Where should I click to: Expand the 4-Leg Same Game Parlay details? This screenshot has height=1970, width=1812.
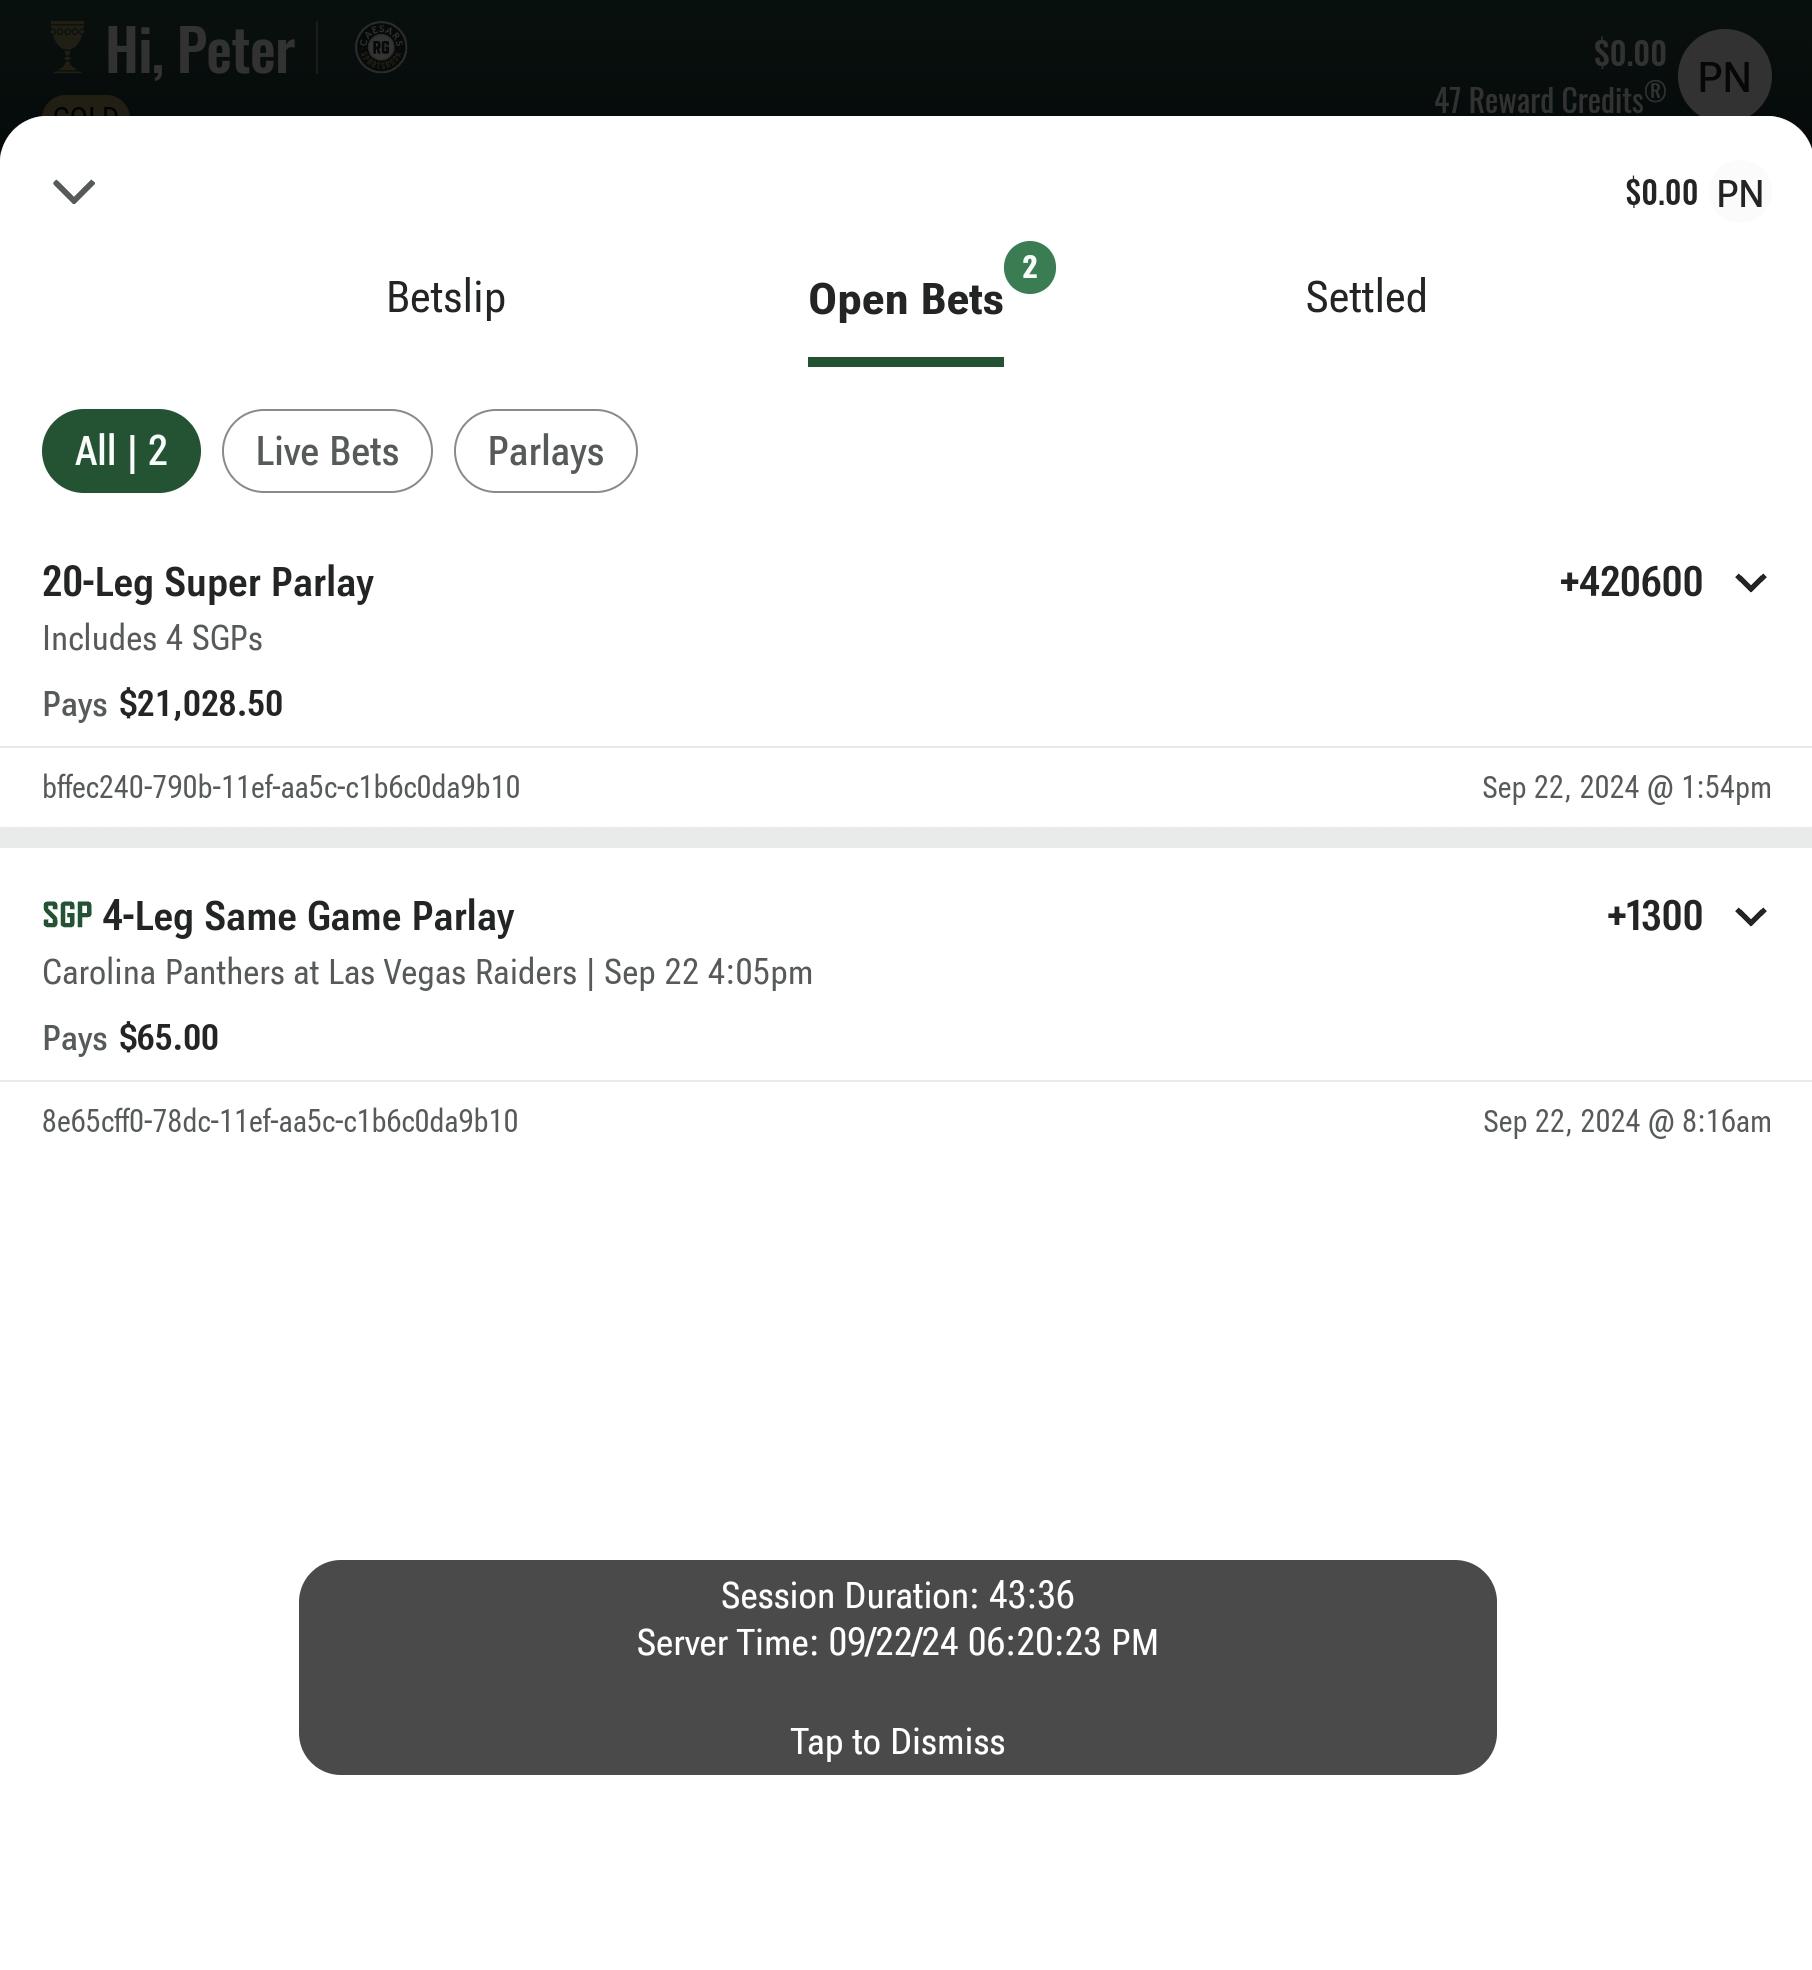(1751, 916)
